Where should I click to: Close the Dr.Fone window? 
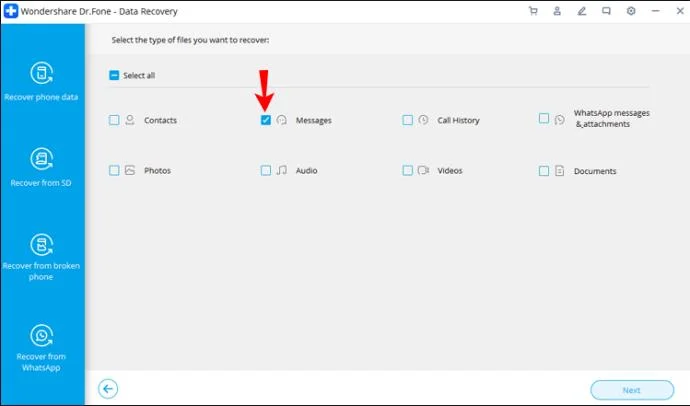click(x=680, y=11)
